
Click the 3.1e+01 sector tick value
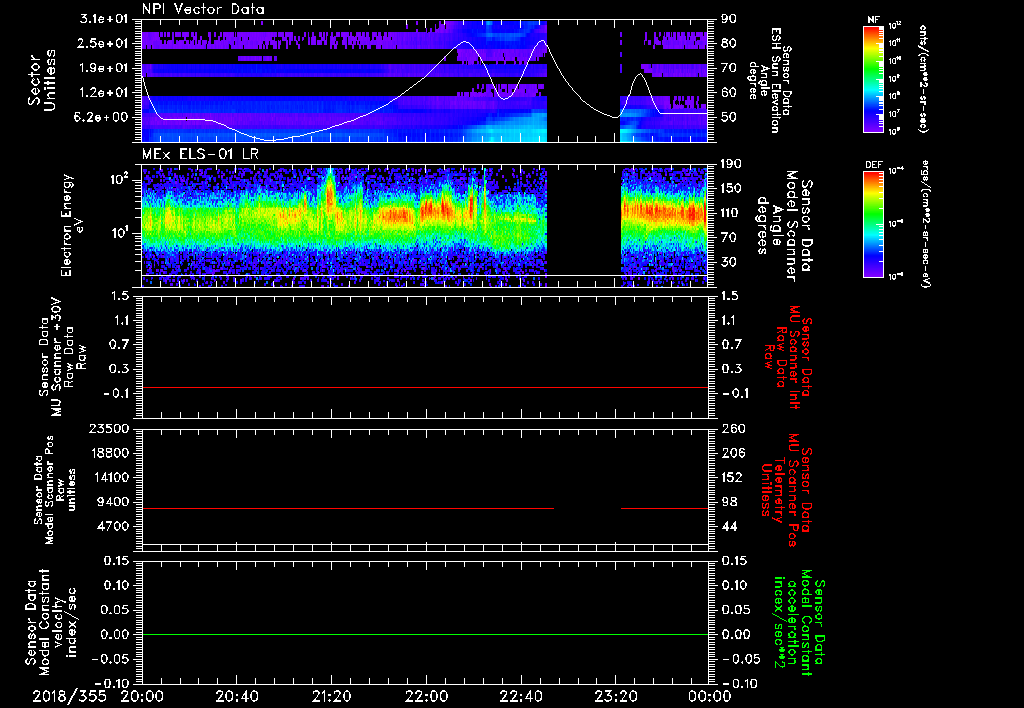[x=102, y=19]
